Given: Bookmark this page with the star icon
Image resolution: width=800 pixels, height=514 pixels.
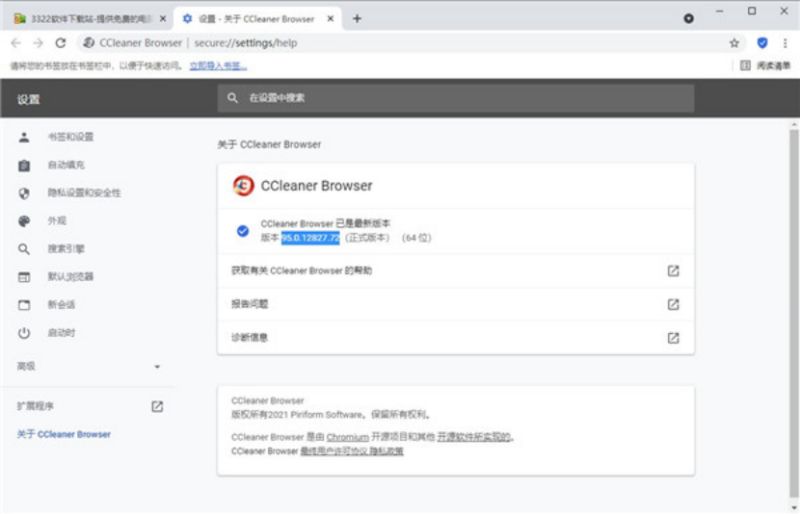Looking at the screenshot, I should pos(734,43).
